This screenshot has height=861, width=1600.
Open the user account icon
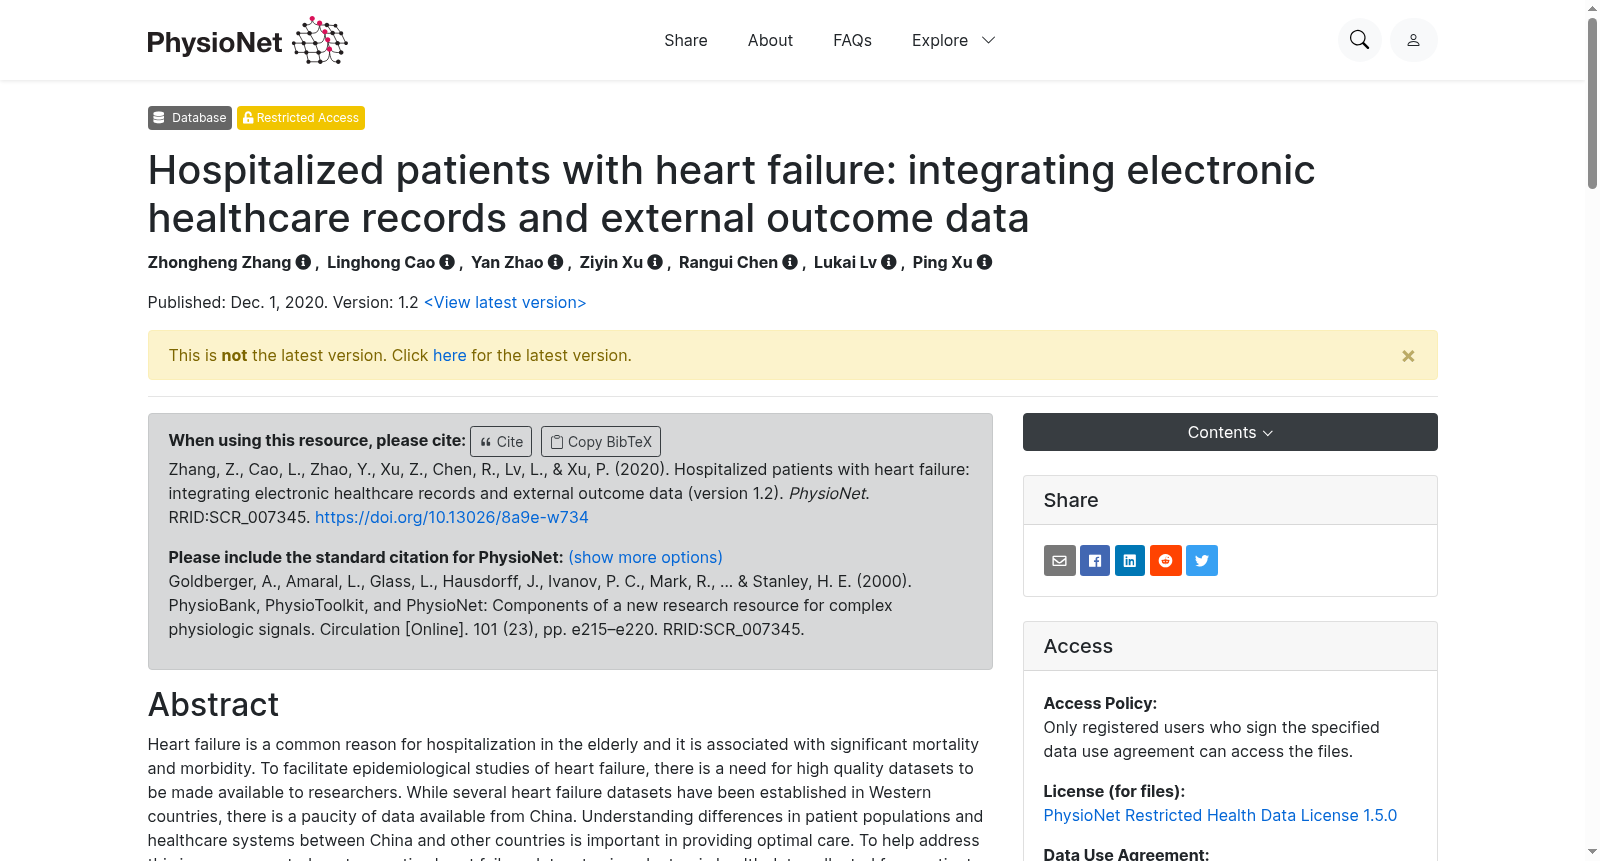click(1413, 40)
